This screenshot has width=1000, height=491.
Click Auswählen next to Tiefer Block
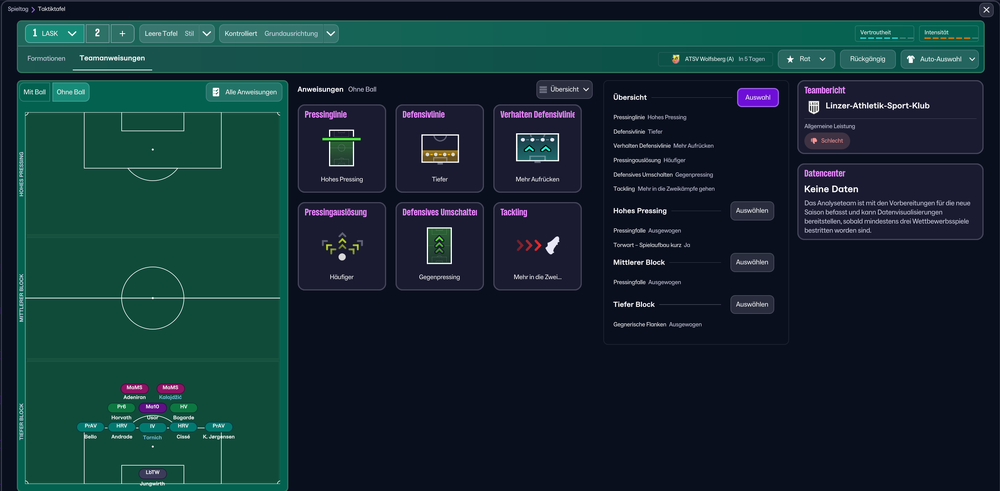752,304
